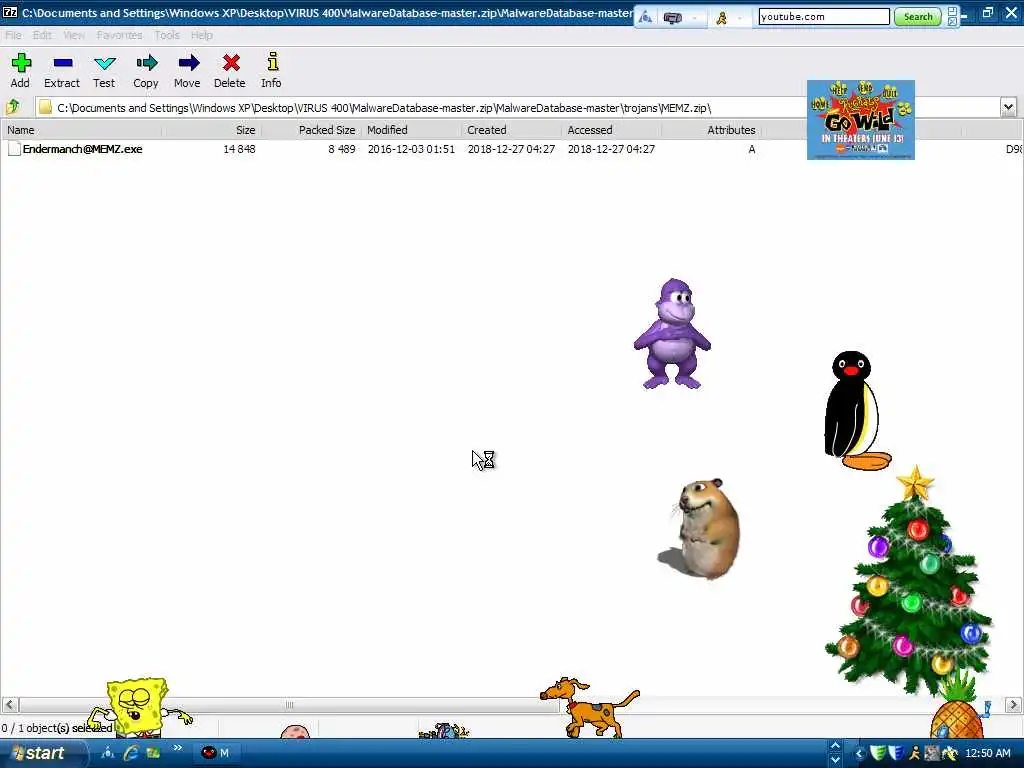This screenshot has height=768, width=1024.
Task: Open the Favorites menu
Action: (x=120, y=35)
